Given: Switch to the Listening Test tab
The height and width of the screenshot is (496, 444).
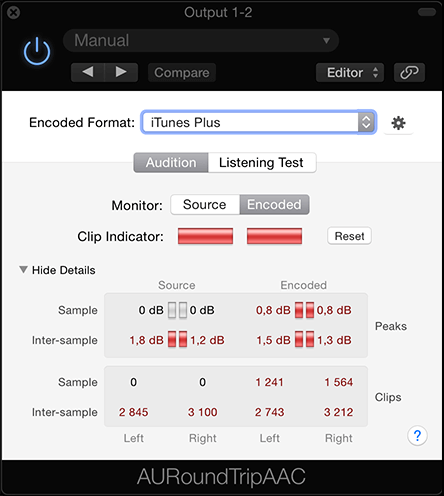Looking at the screenshot, I should [262, 163].
